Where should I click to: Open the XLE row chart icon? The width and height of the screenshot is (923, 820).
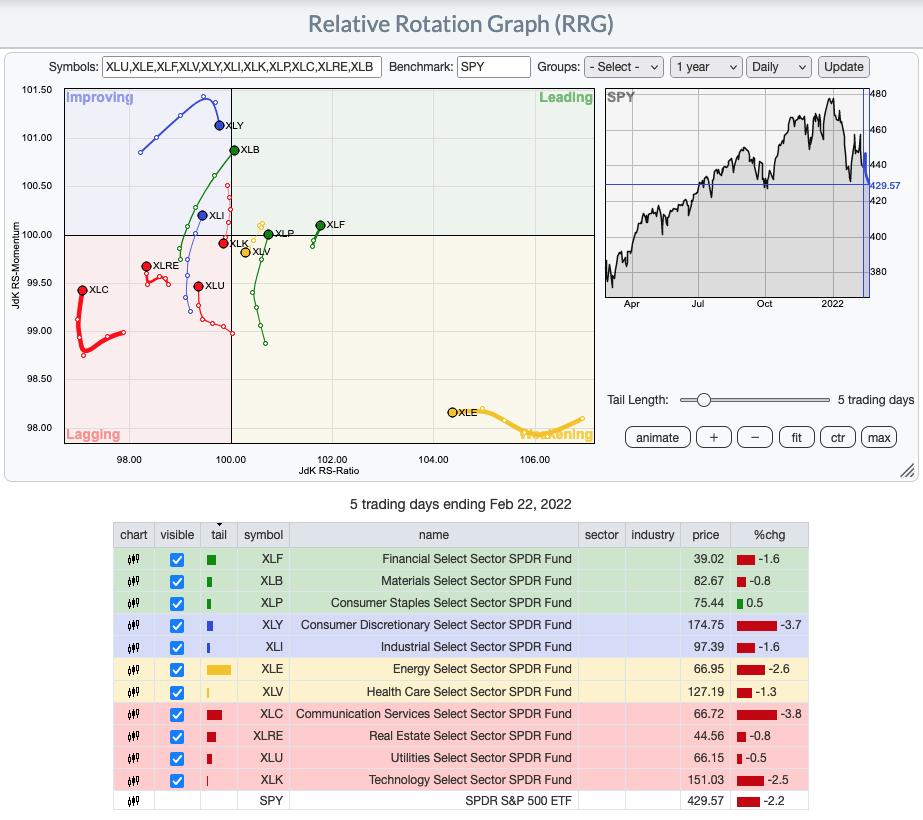[134, 670]
